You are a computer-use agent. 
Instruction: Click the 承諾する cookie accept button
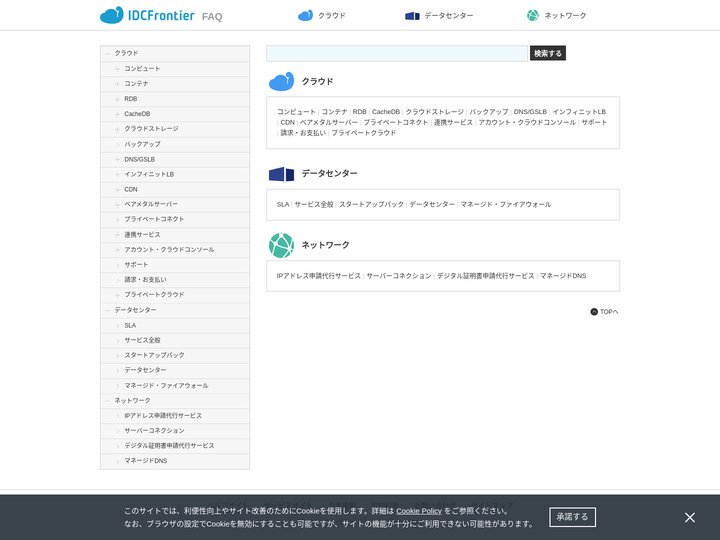pyautogui.click(x=572, y=517)
